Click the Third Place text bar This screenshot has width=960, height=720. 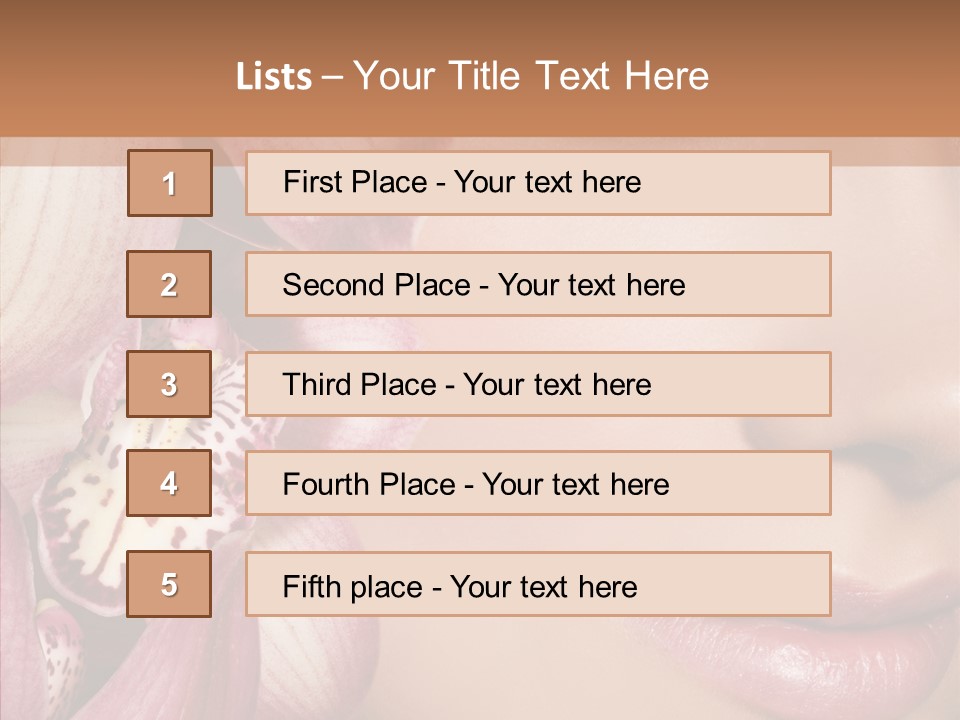538,384
